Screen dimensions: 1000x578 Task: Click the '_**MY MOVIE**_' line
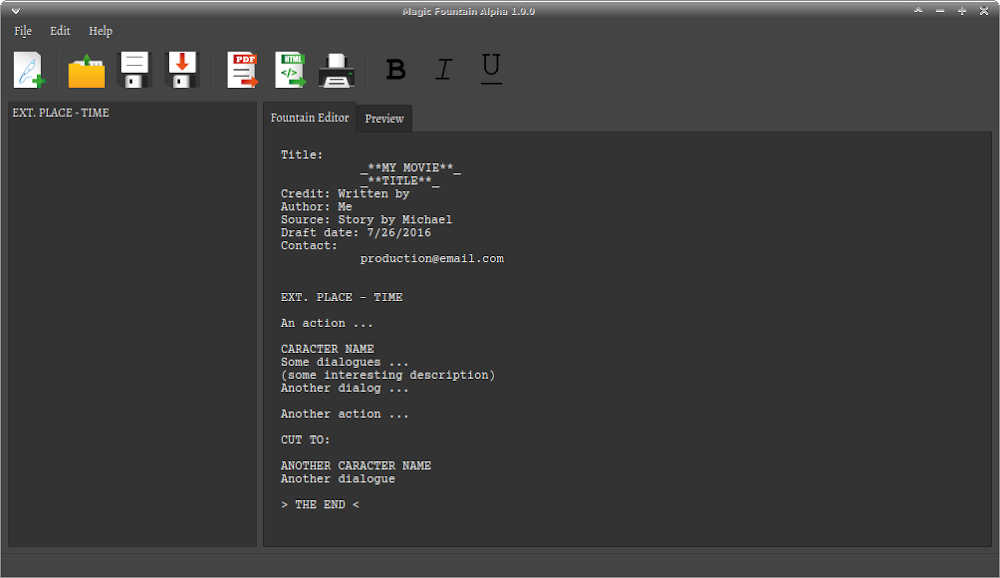(410, 168)
